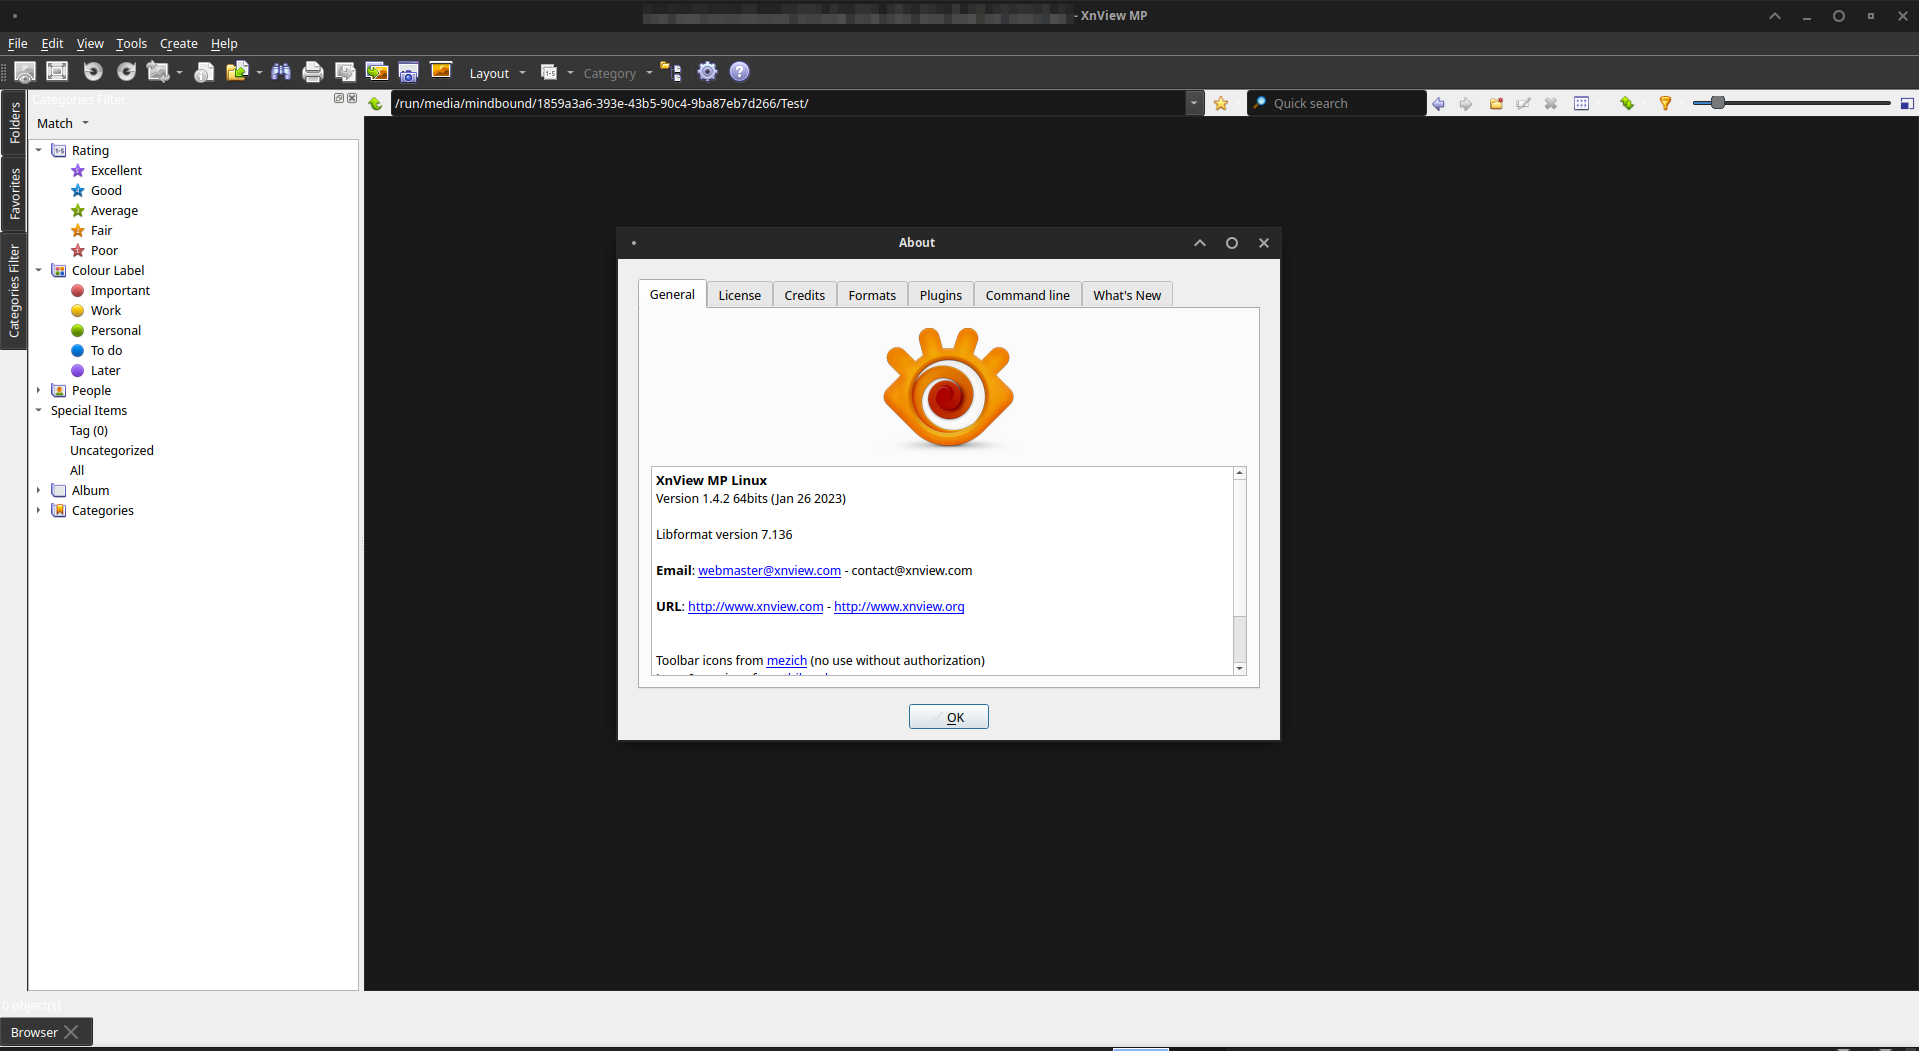The height and width of the screenshot is (1051, 1919).
Task: Open the Tools menu
Action: [131, 43]
